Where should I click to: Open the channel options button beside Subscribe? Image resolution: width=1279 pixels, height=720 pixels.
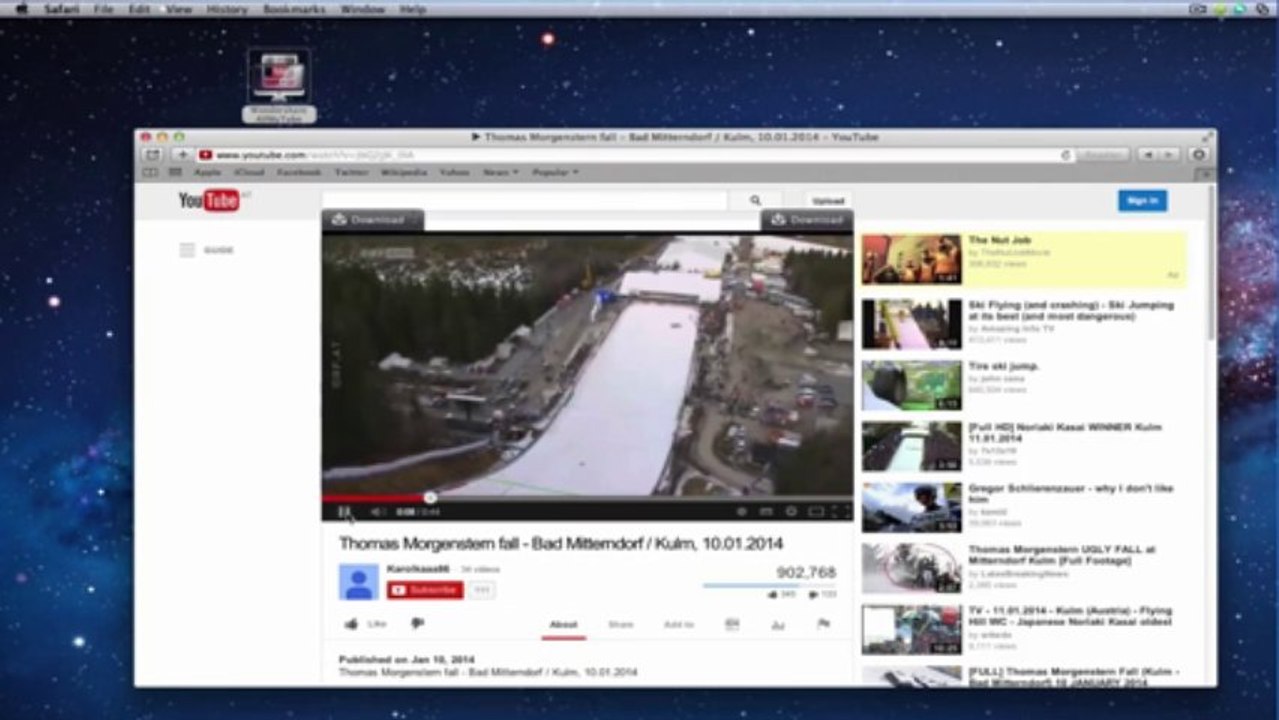482,590
